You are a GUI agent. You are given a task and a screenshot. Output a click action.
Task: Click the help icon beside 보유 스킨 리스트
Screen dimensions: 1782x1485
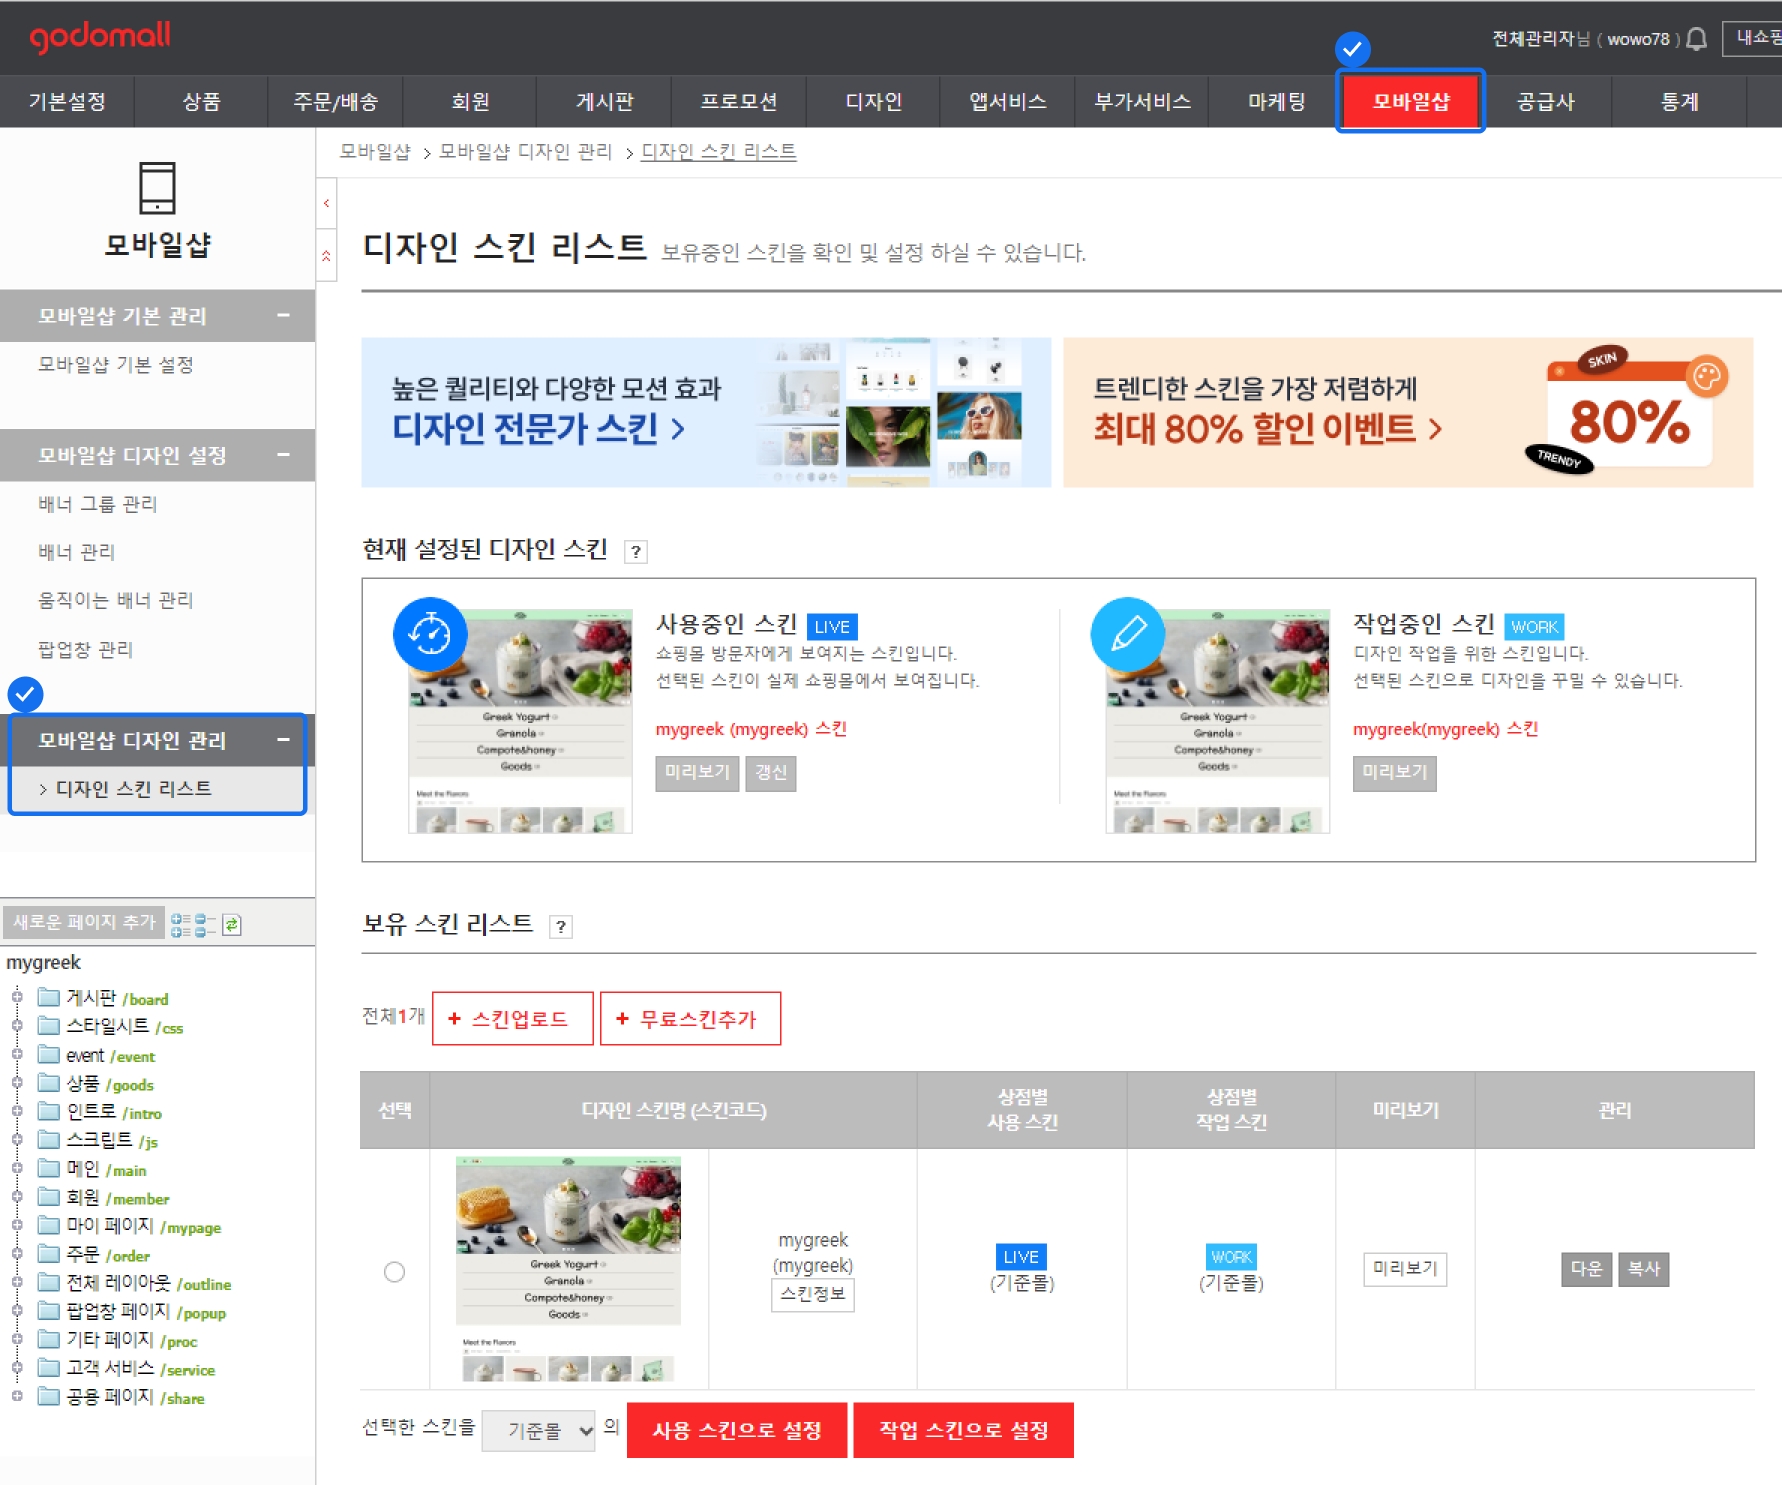pyautogui.click(x=561, y=927)
